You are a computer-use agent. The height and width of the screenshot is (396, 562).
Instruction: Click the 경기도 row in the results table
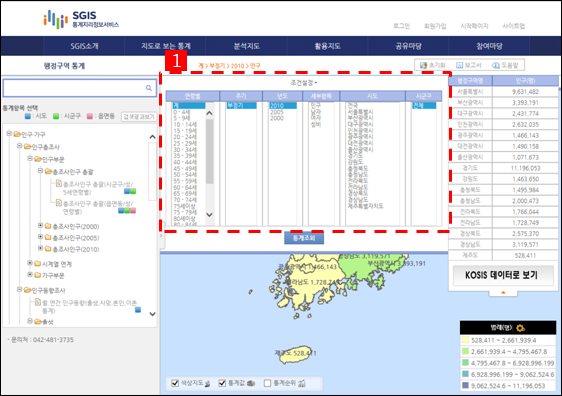(503, 168)
